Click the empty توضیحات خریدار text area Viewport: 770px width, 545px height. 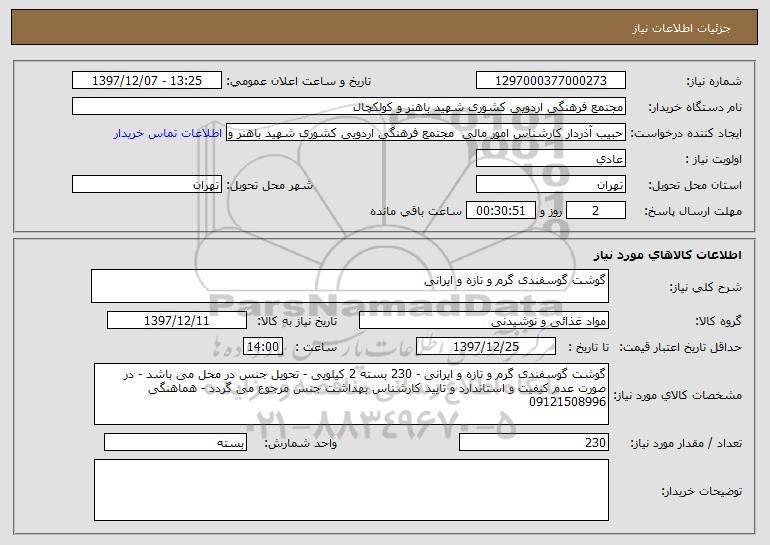point(351,490)
